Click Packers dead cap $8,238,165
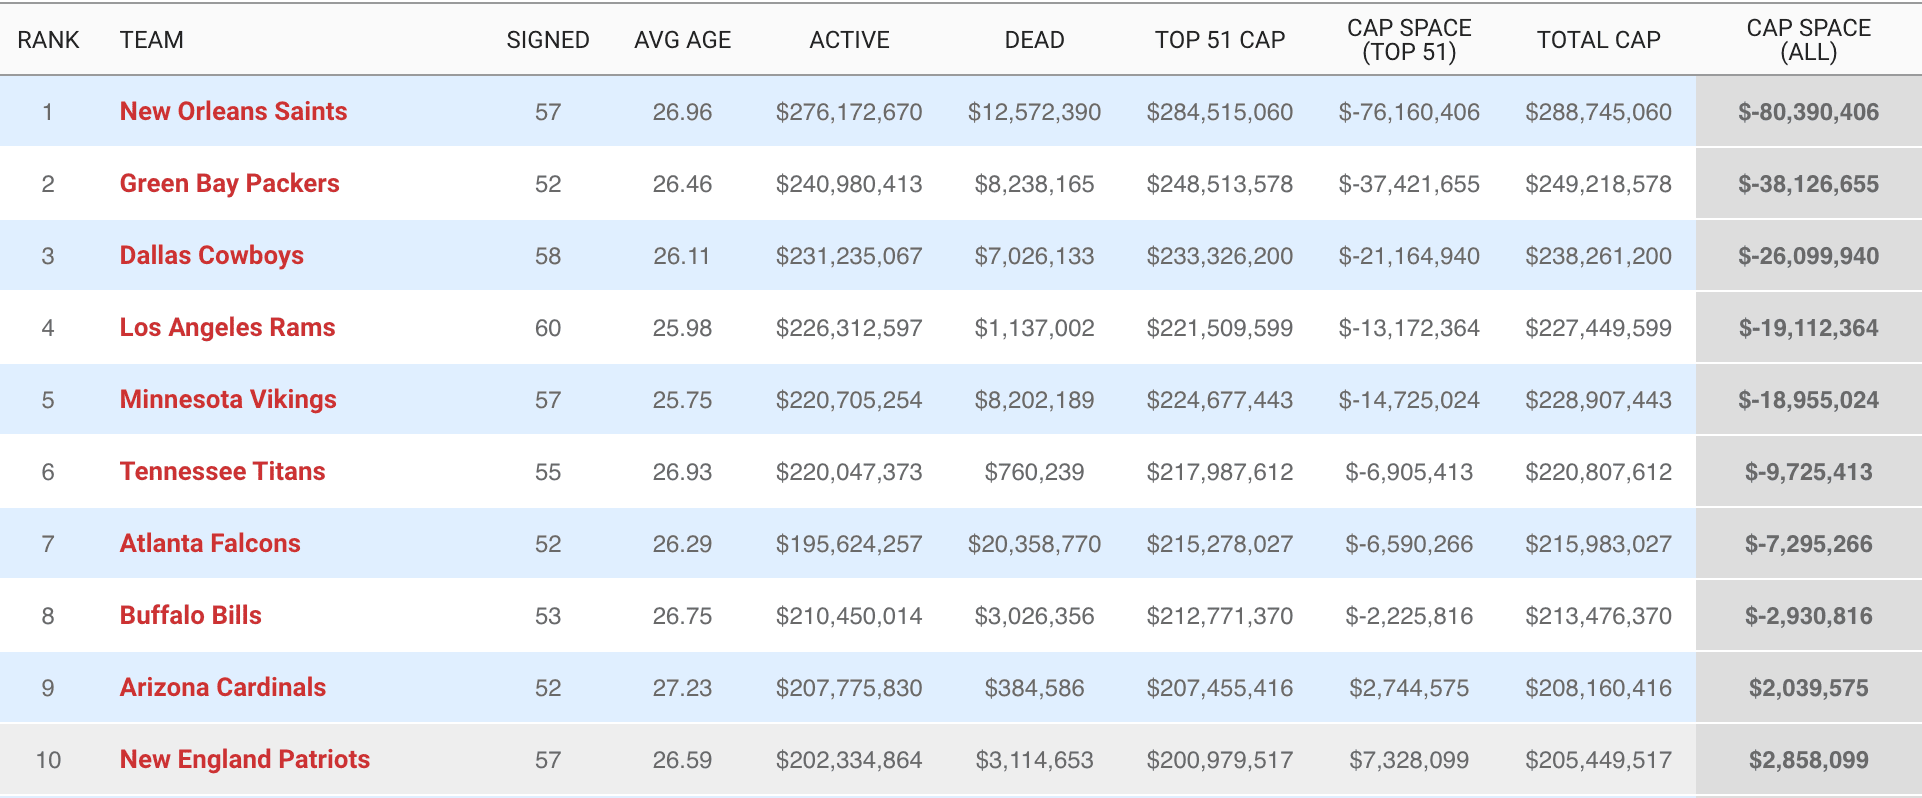Image resolution: width=1922 pixels, height=798 pixels. click(1034, 184)
